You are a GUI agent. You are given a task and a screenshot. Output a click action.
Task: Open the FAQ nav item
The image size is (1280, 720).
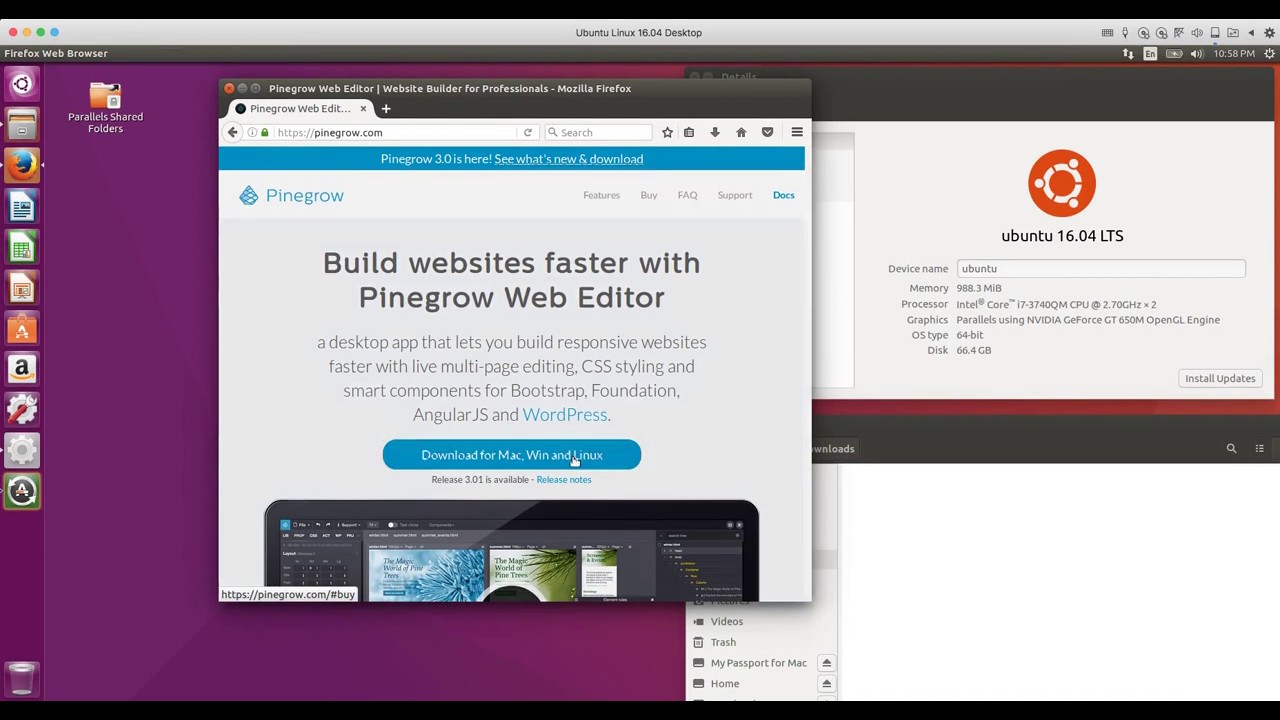pyautogui.click(x=687, y=195)
